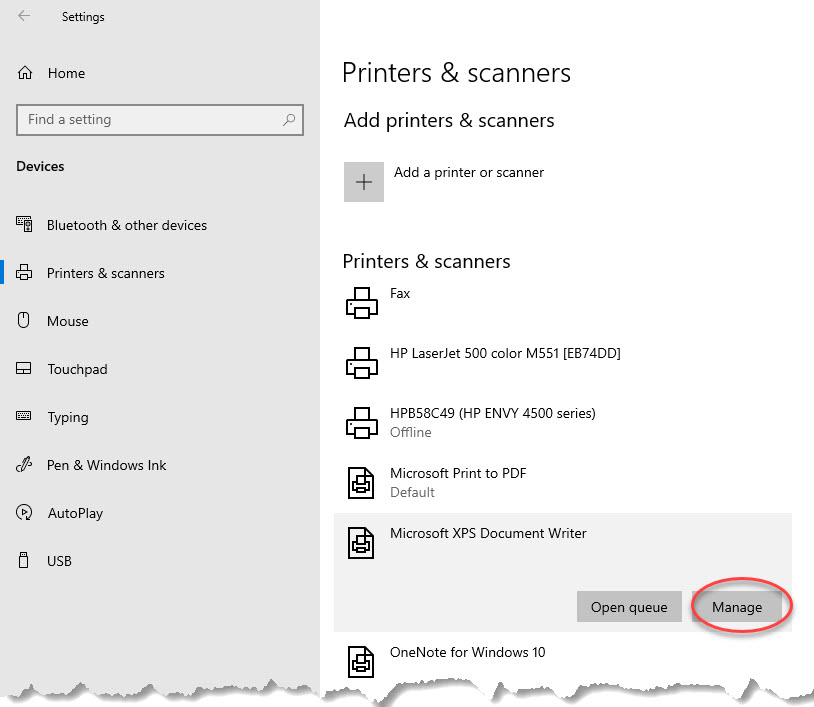Open Mouse settings
Viewport: 814px width, 707px height.
tap(67, 321)
